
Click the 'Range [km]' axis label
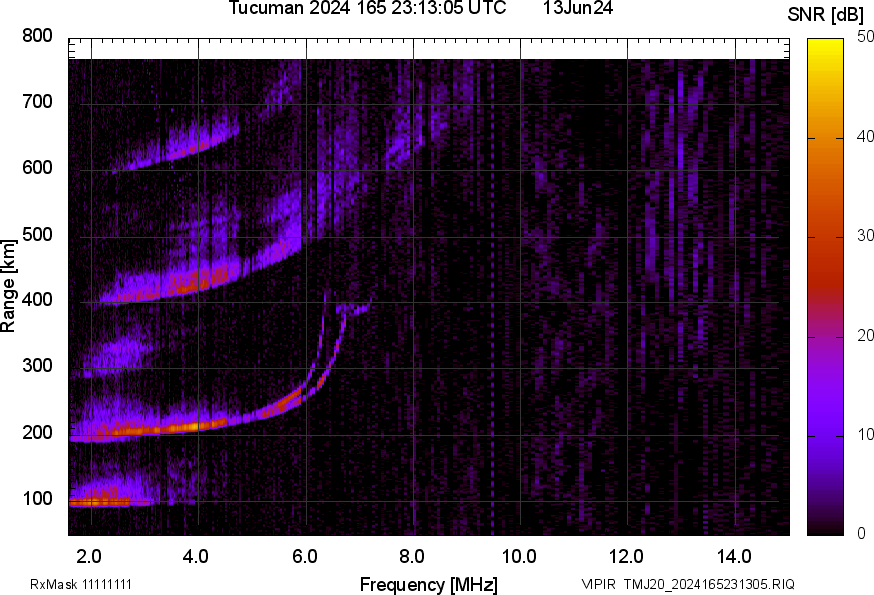coord(8,286)
